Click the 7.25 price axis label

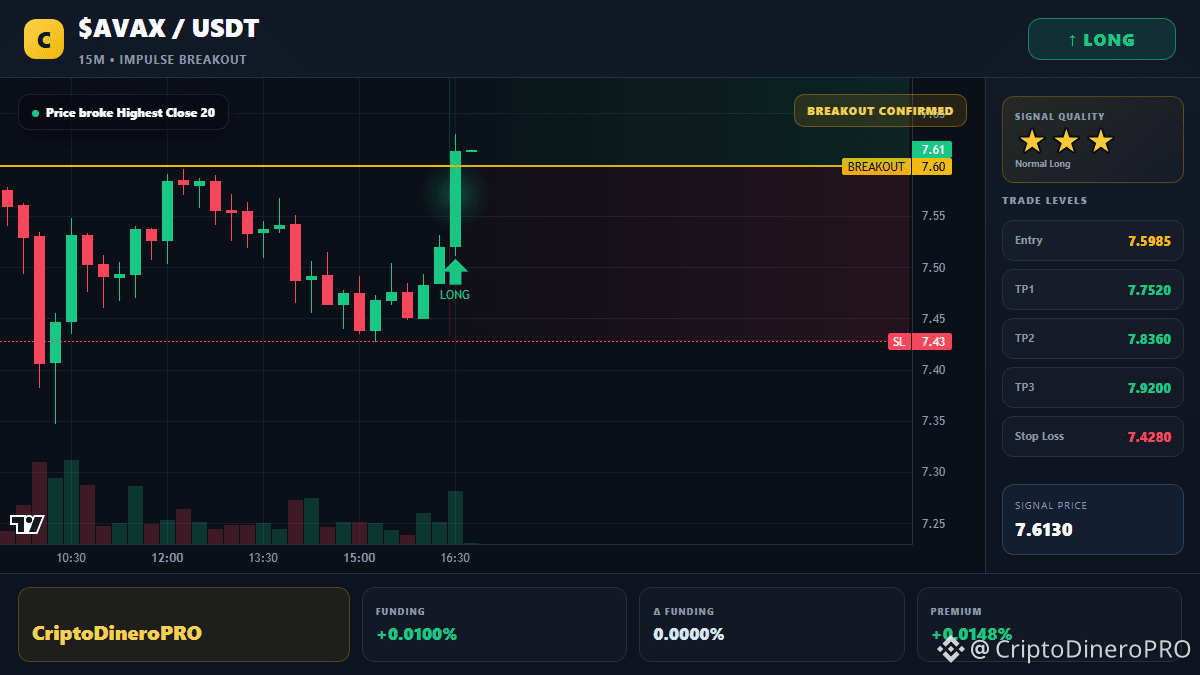pyautogui.click(x=933, y=524)
